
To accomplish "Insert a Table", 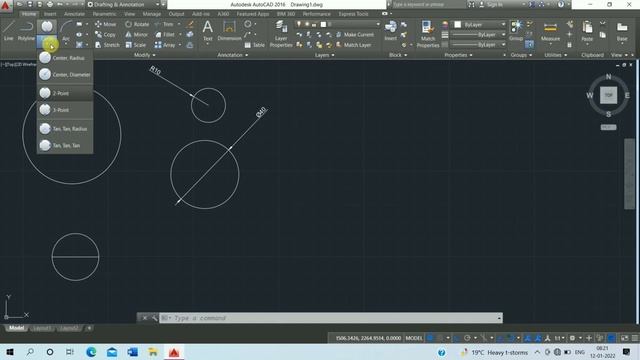I will click(255, 45).
